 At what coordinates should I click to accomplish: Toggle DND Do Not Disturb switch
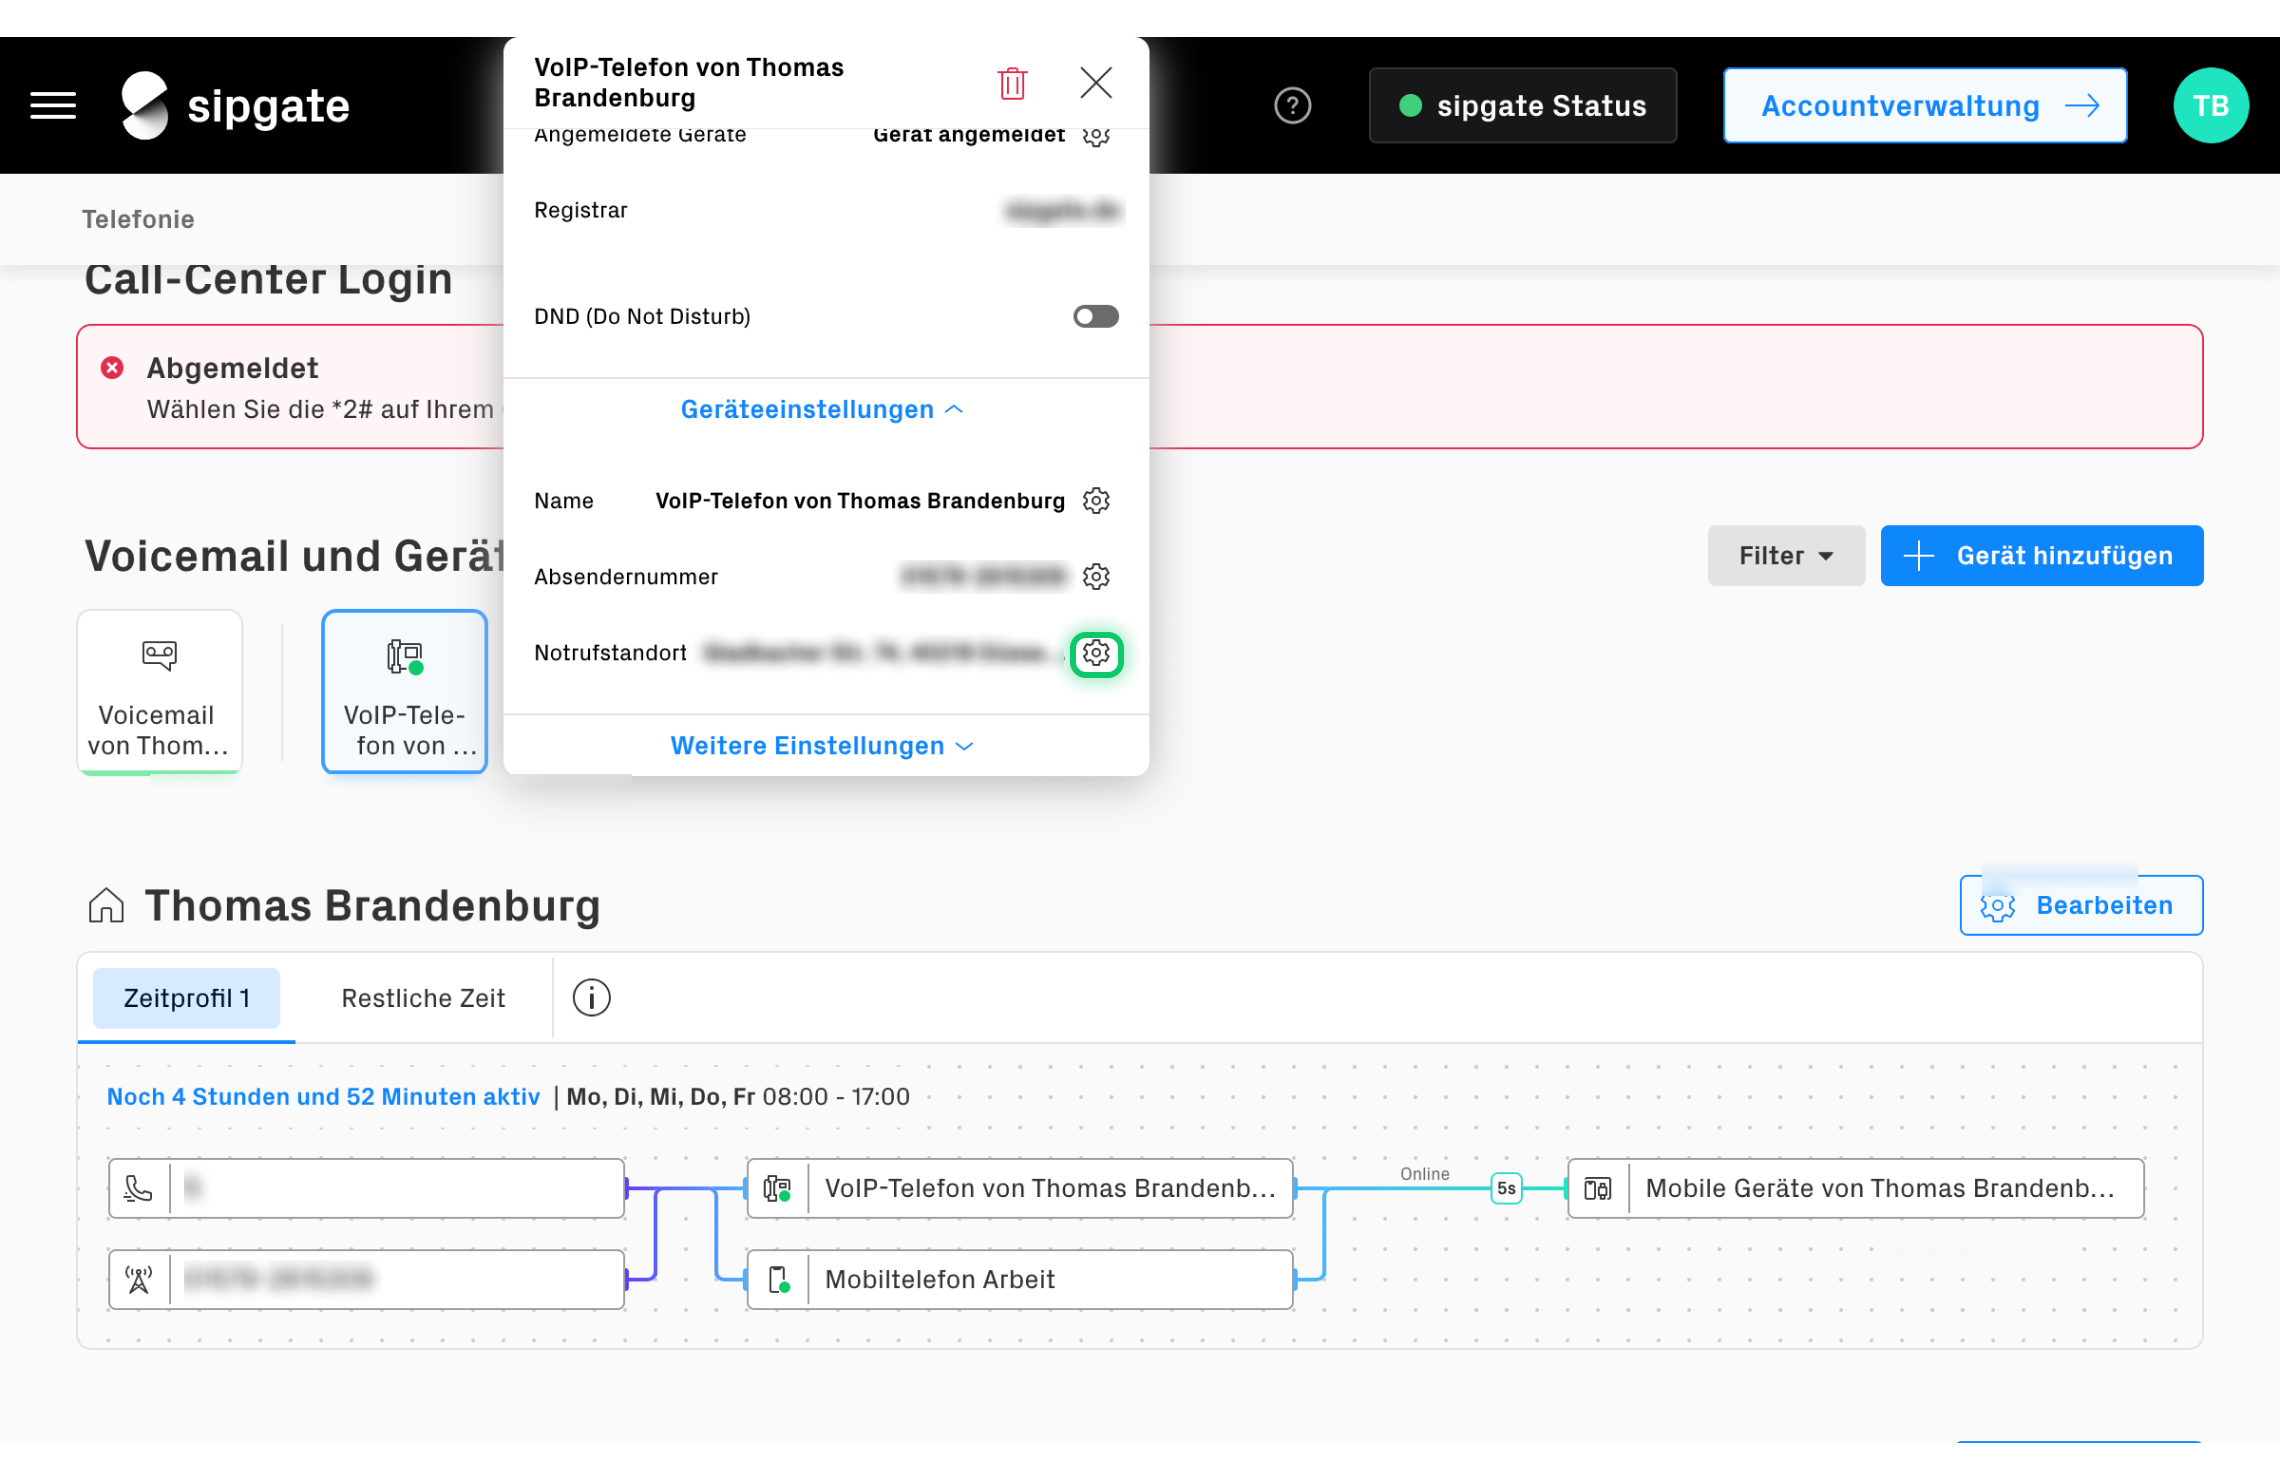tap(1095, 317)
